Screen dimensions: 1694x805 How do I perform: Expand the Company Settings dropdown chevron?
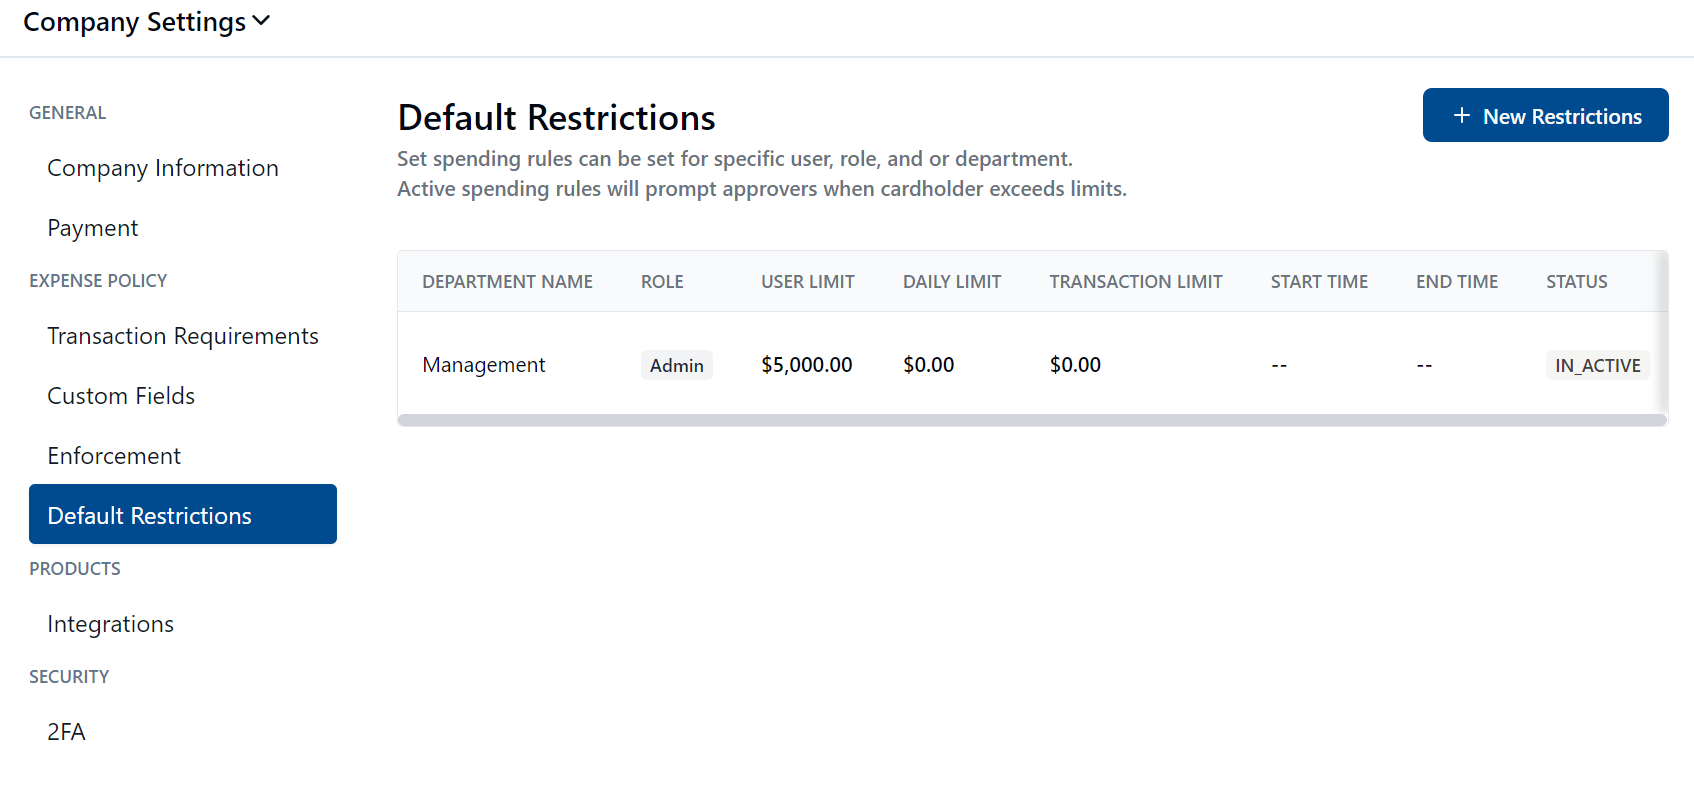coord(261,21)
